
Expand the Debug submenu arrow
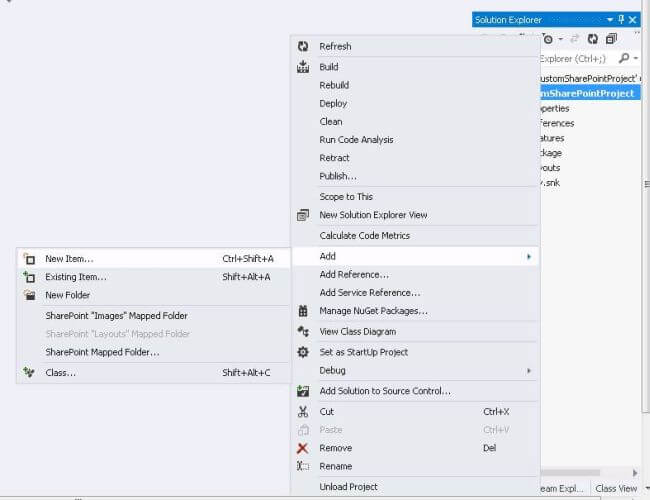pyautogui.click(x=528, y=371)
